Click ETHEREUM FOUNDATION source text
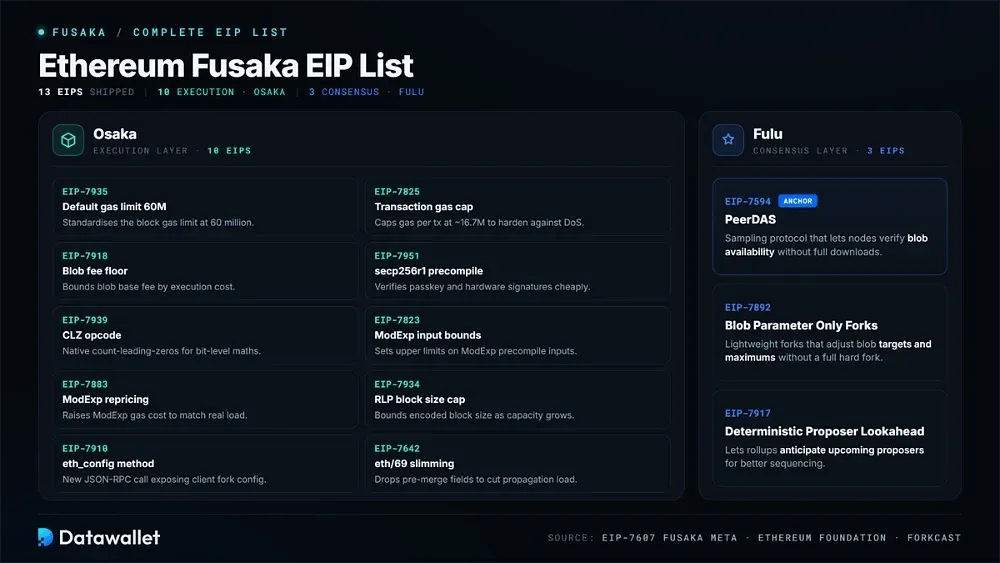1000x563 pixels. pos(822,538)
